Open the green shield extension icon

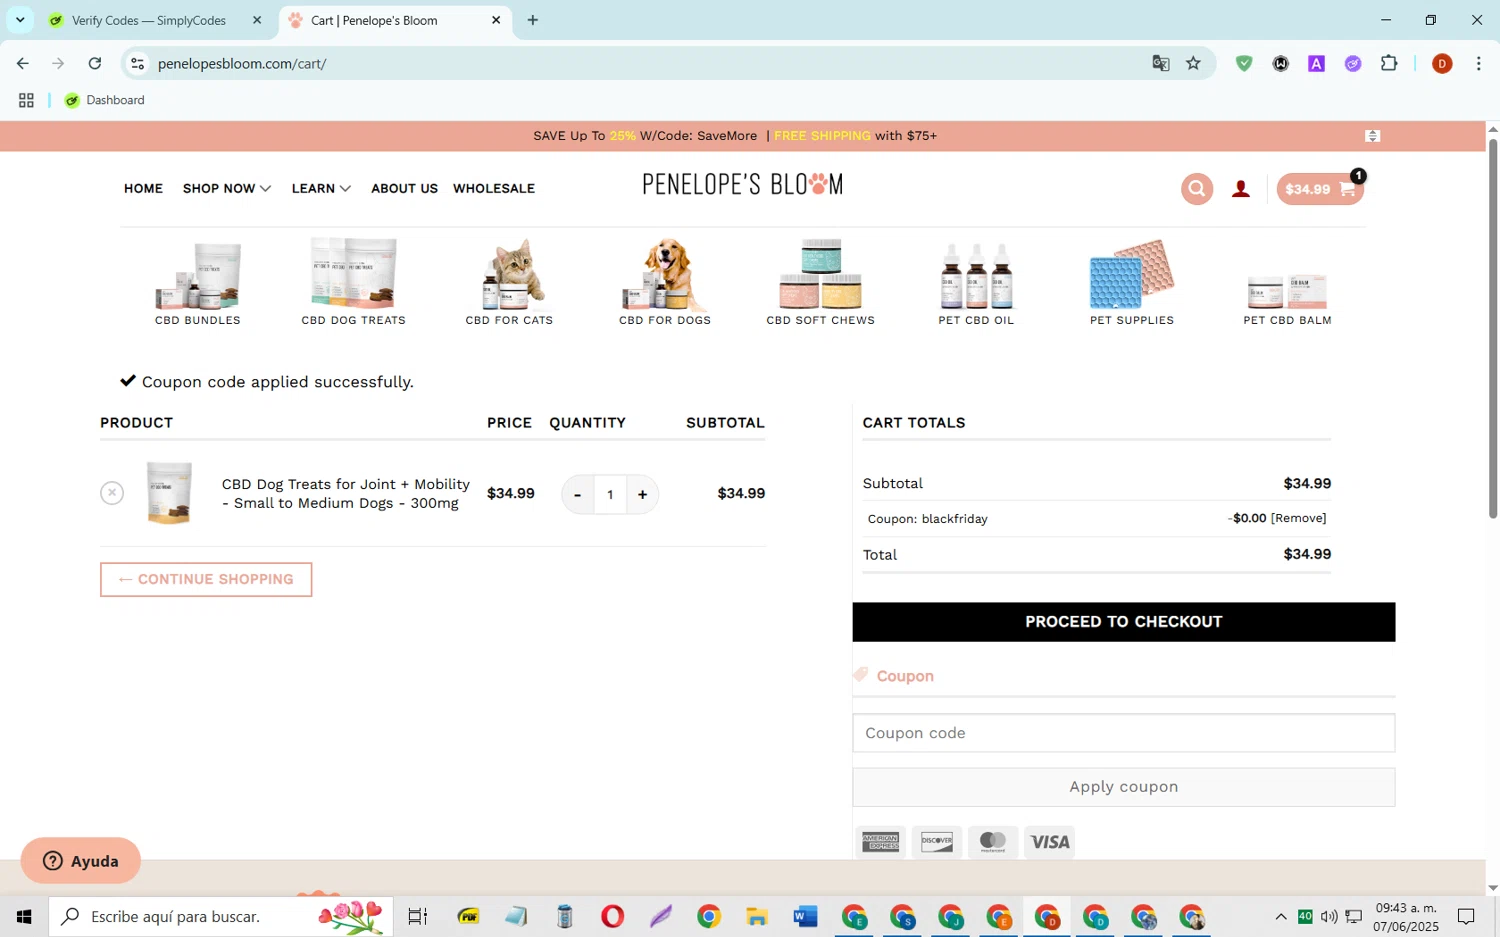pyautogui.click(x=1244, y=63)
